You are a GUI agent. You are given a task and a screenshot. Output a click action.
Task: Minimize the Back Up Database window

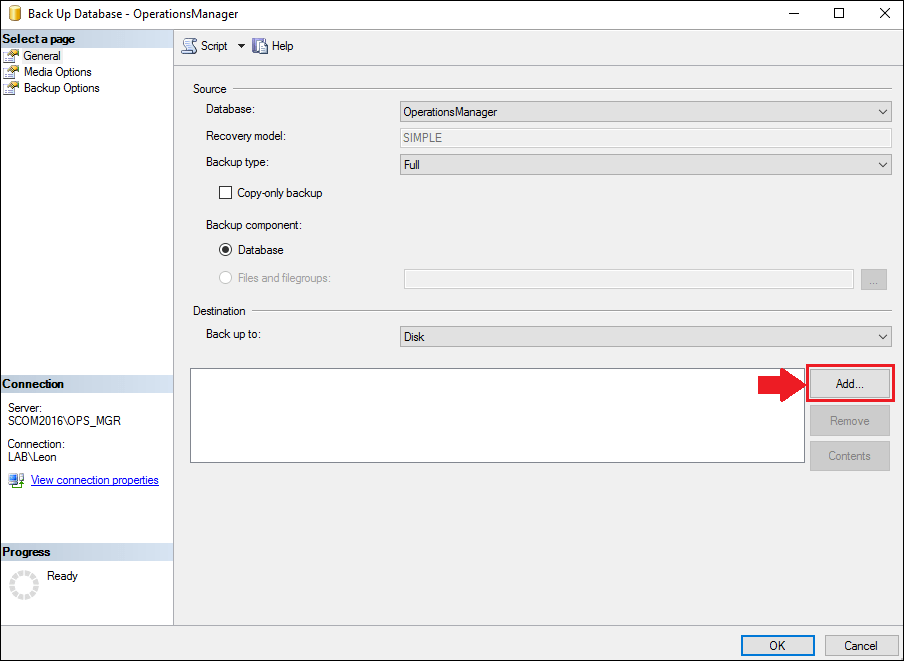tap(794, 13)
